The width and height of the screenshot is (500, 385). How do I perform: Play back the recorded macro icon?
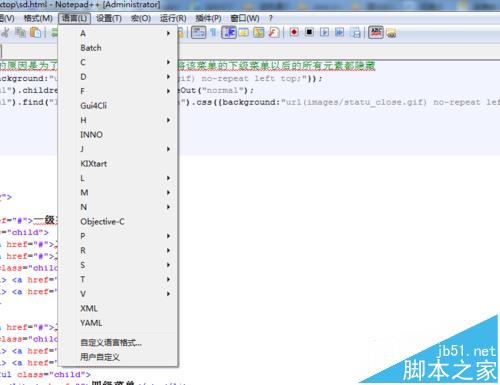click(324, 32)
